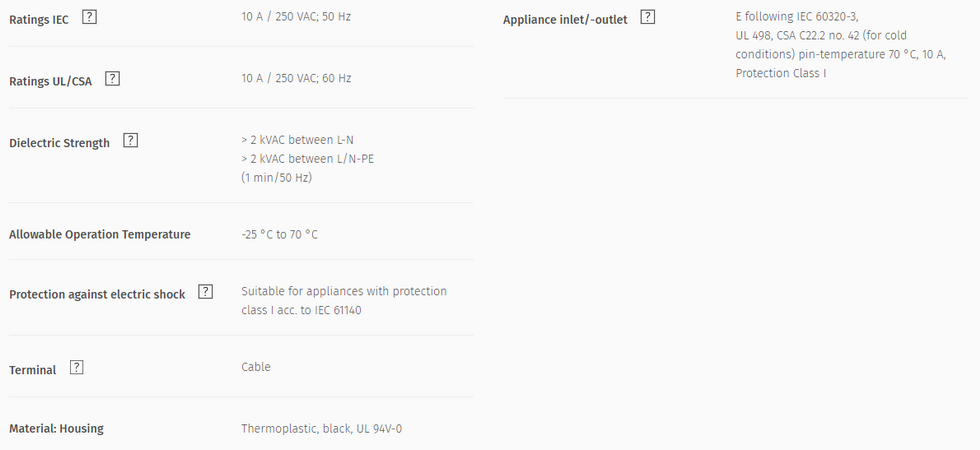Open help icon beside Ratings UL/CSA

(x=112, y=79)
